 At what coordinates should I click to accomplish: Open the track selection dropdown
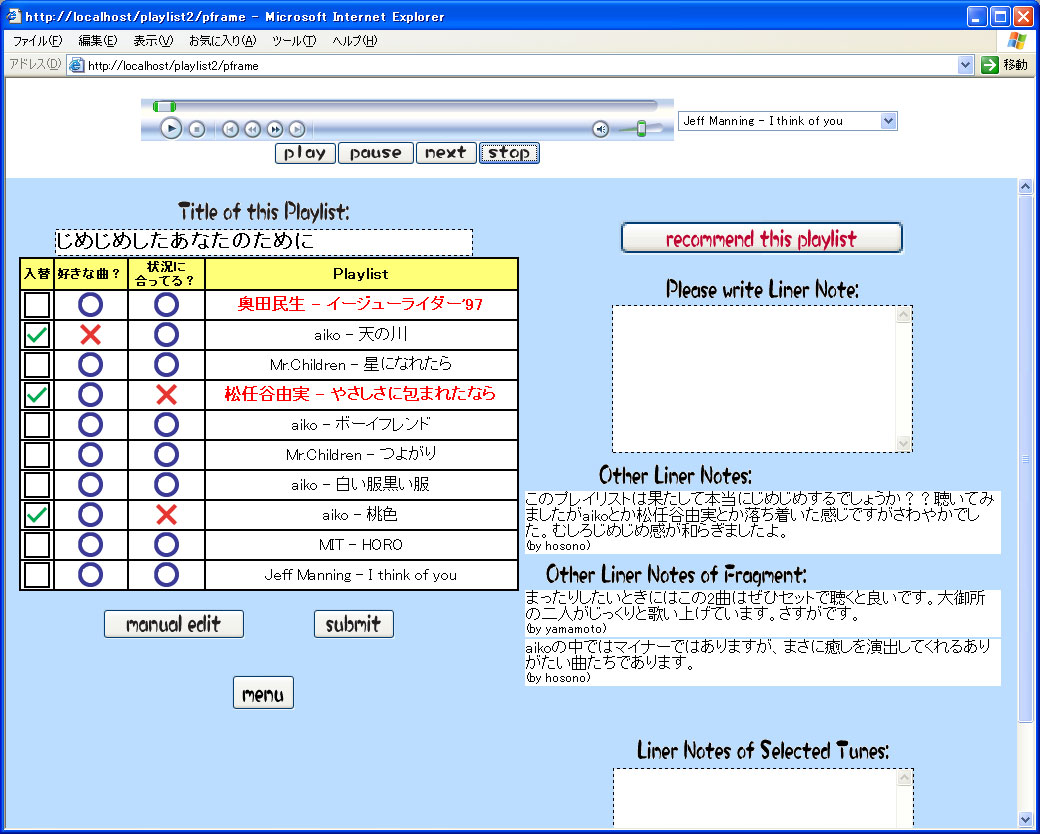889,121
